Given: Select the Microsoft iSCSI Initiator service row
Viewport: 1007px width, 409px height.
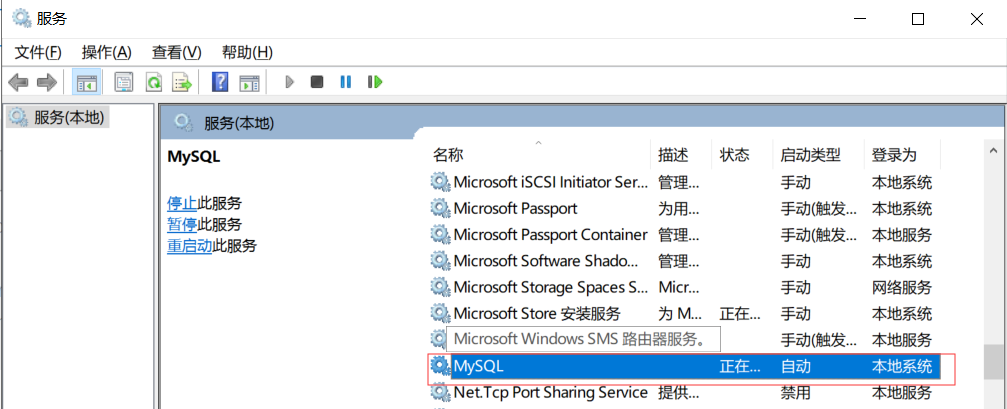Looking at the screenshot, I should (684, 182).
